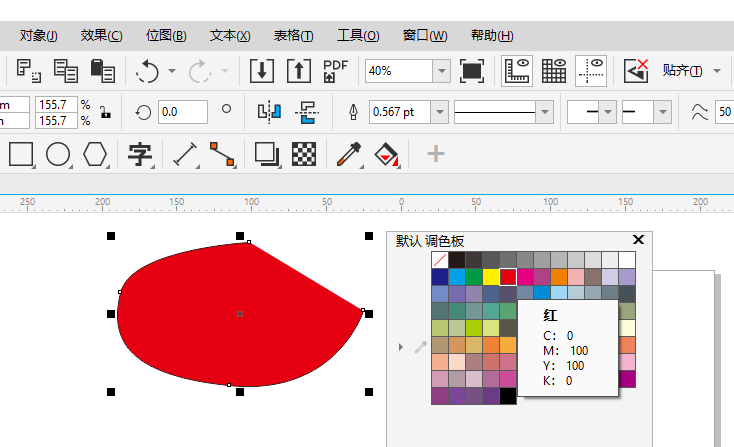
Task: Select the Rectangle tool
Action: 21,154
